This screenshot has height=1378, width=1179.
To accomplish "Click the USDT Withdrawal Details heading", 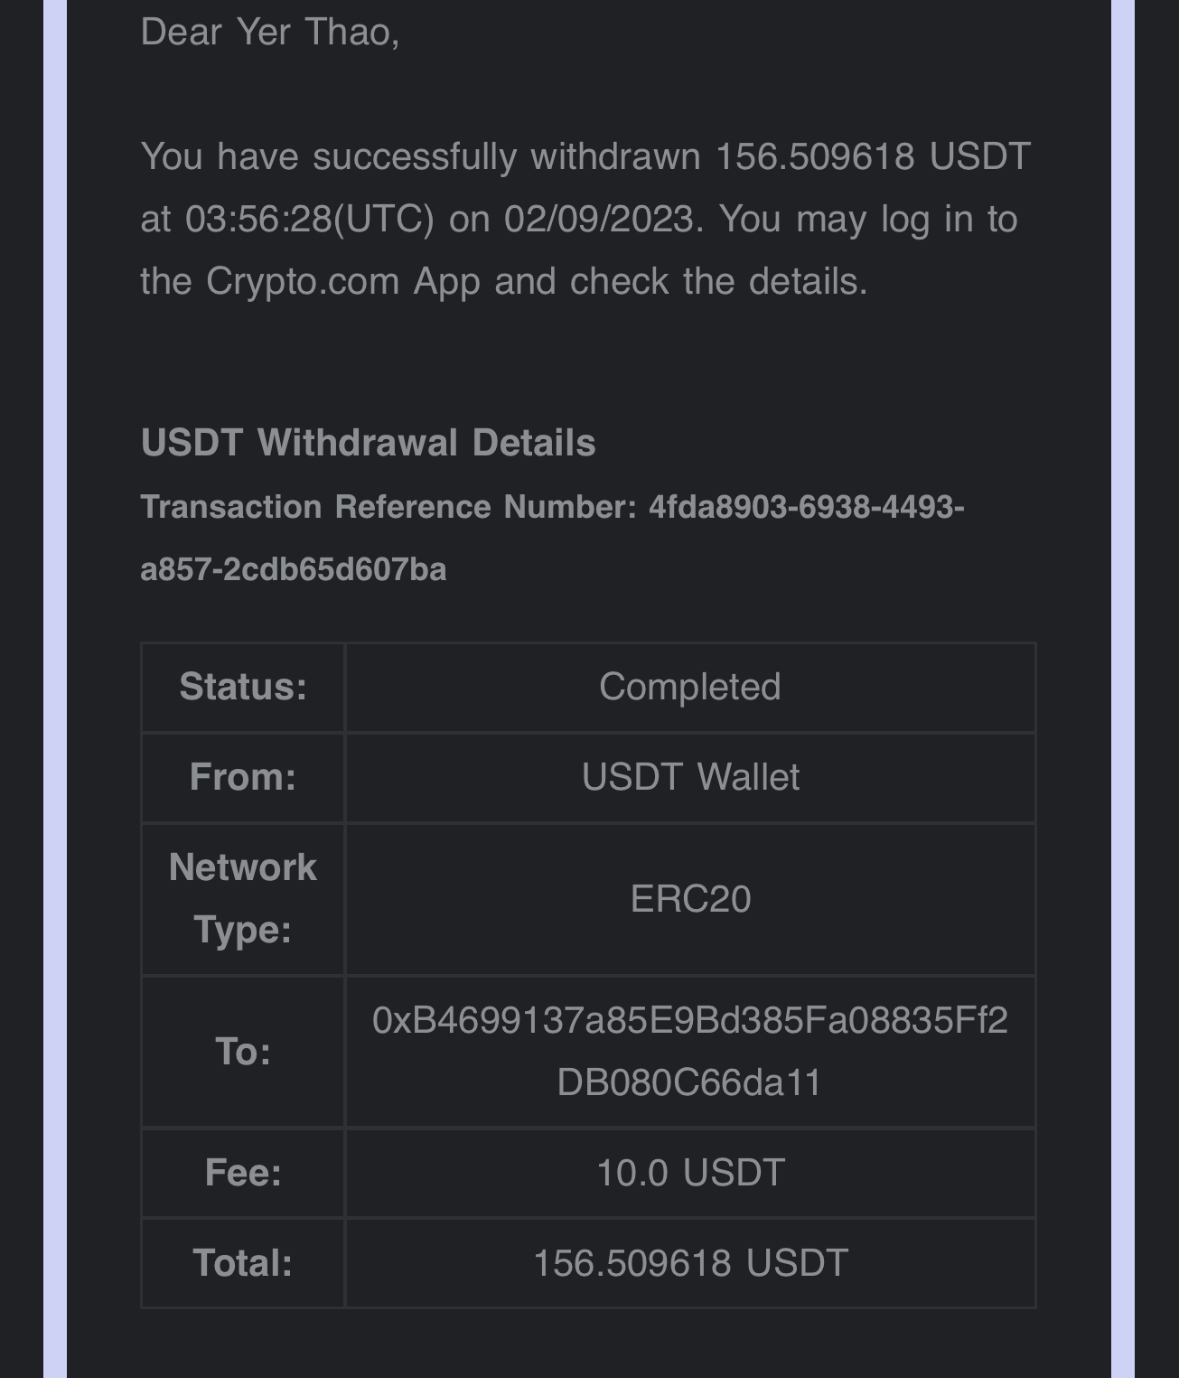I will click(x=368, y=443).
